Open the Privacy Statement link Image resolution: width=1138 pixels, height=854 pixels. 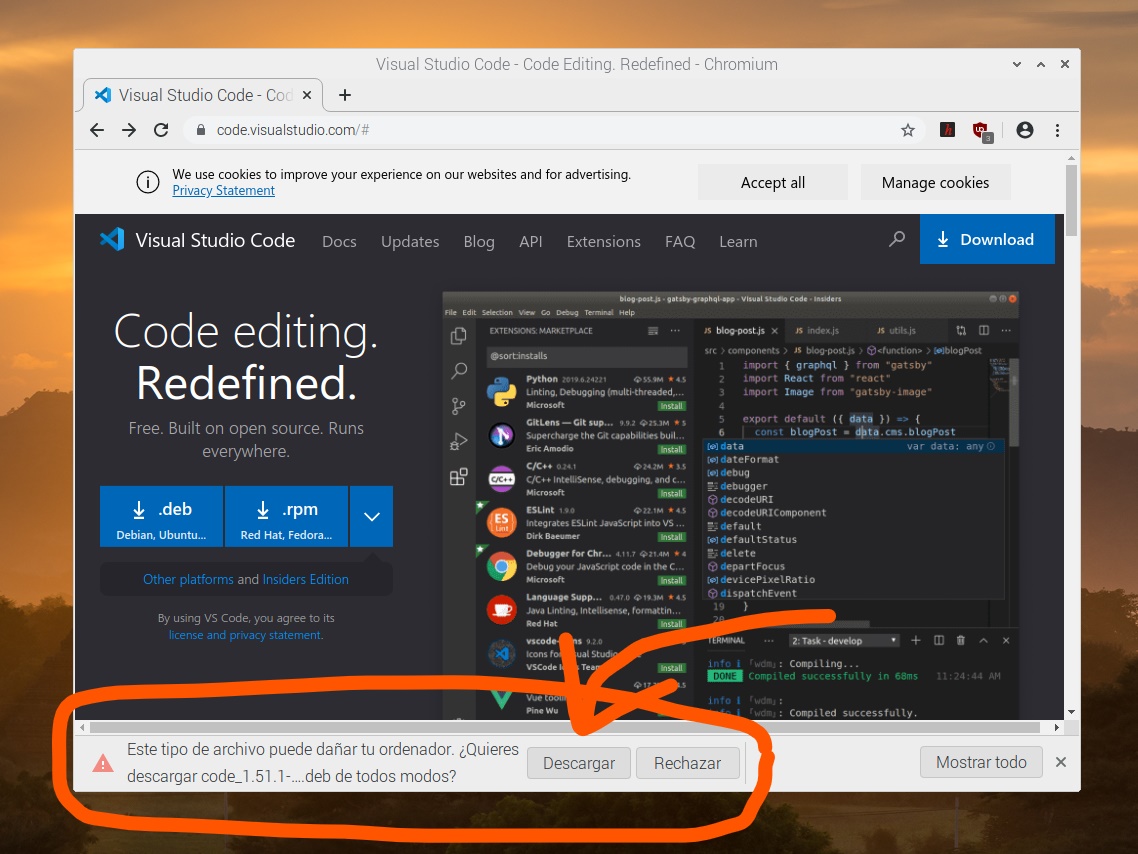point(223,191)
